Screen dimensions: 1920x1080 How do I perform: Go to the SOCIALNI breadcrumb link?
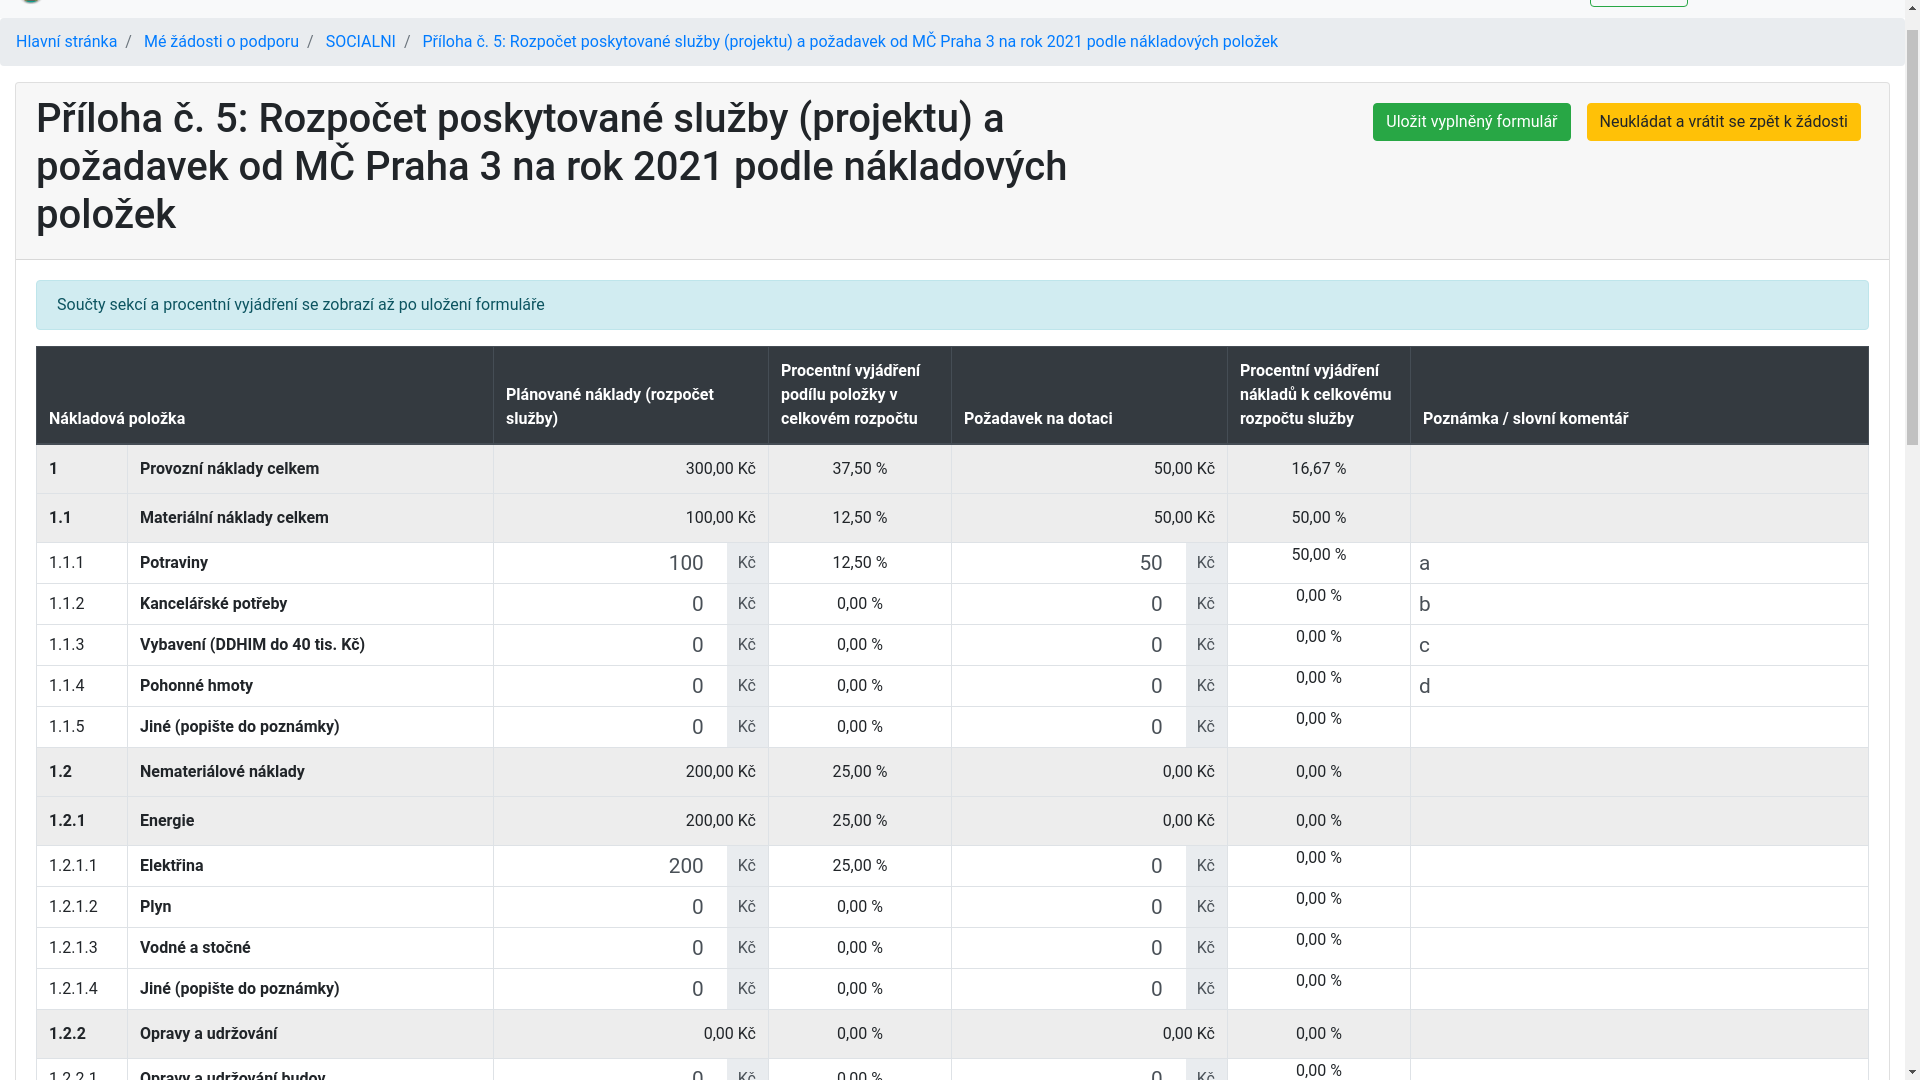click(x=360, y=42)
